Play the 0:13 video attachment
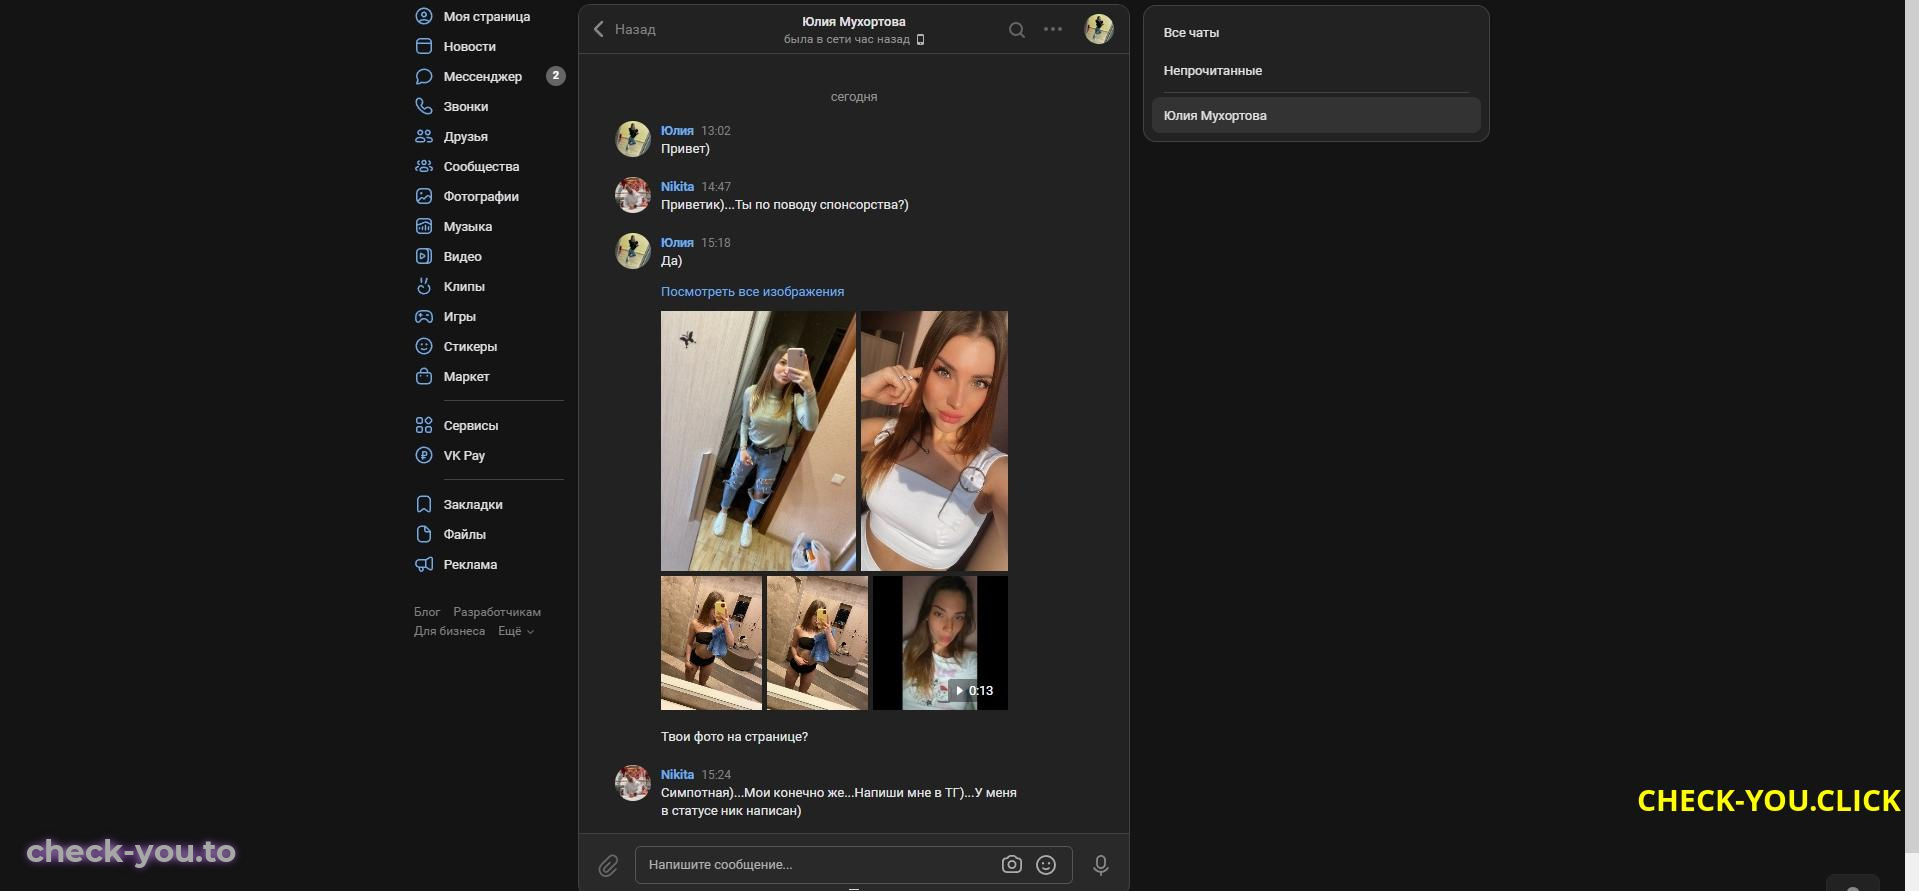This screenshot has width=1919, height=891. [940, 643]
